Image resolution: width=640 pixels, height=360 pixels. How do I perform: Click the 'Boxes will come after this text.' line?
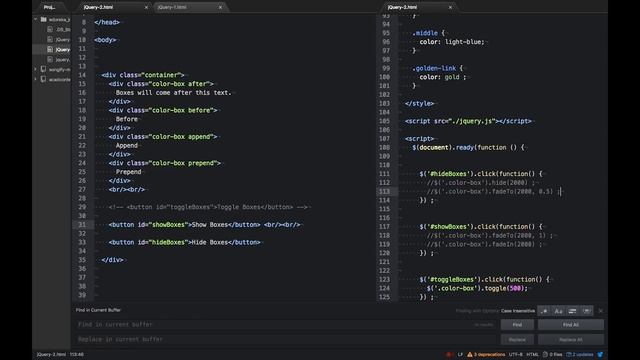[x=173, y=93]
